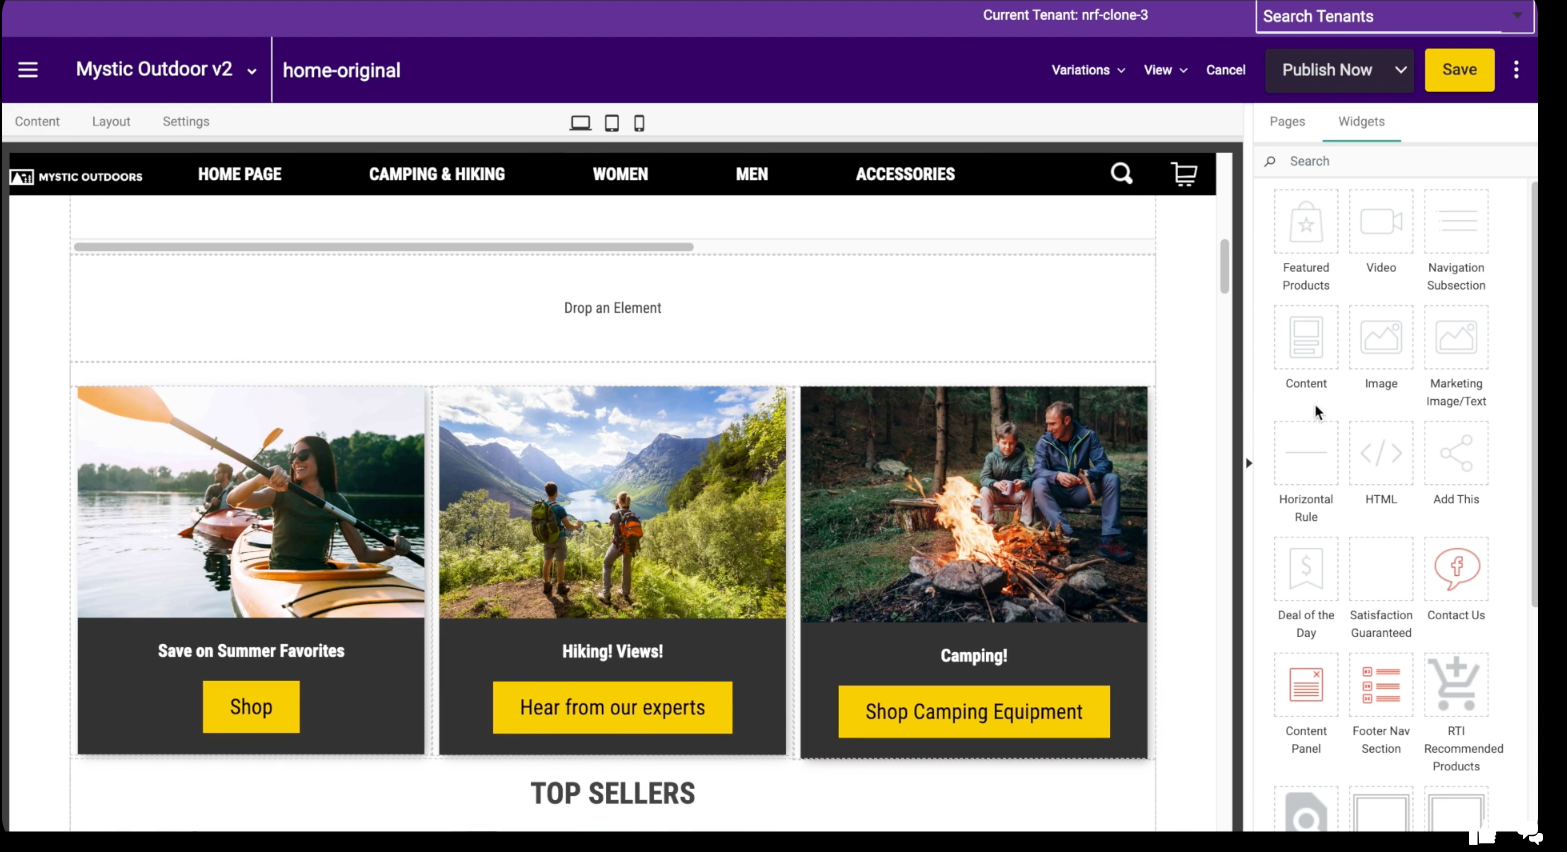Expand the Mystic Outdoor v2 dropdown
1567x852 pixels.
click(252, 71)
